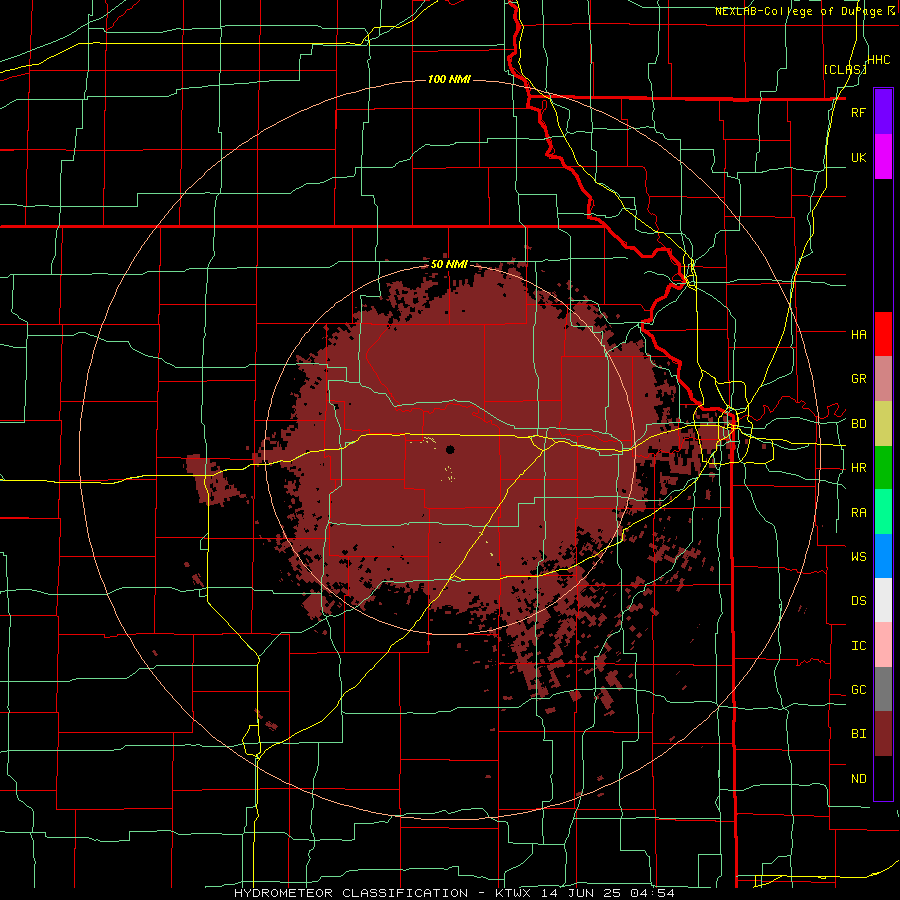Click the 14 JUN 25 date text
Viewport: 900px width, 900px height.
click(x=584, y=893)
